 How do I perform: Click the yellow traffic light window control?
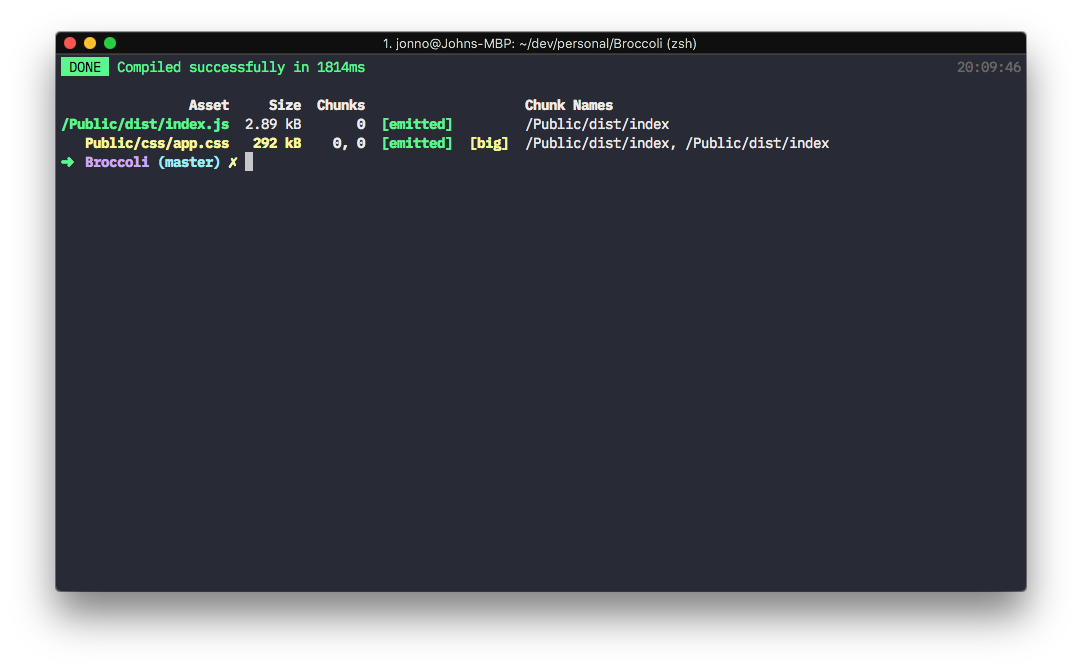coord(89,43)
